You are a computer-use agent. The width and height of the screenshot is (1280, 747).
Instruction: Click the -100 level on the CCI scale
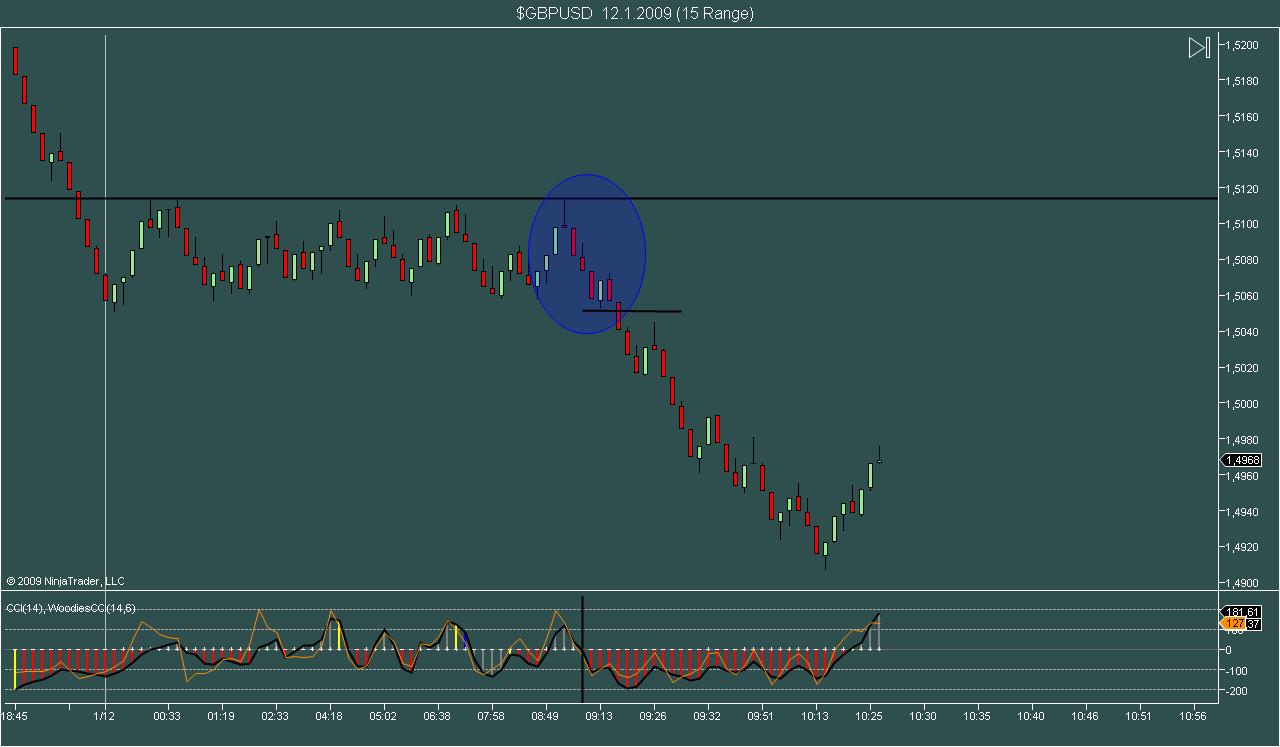[x=1238, y=670]
